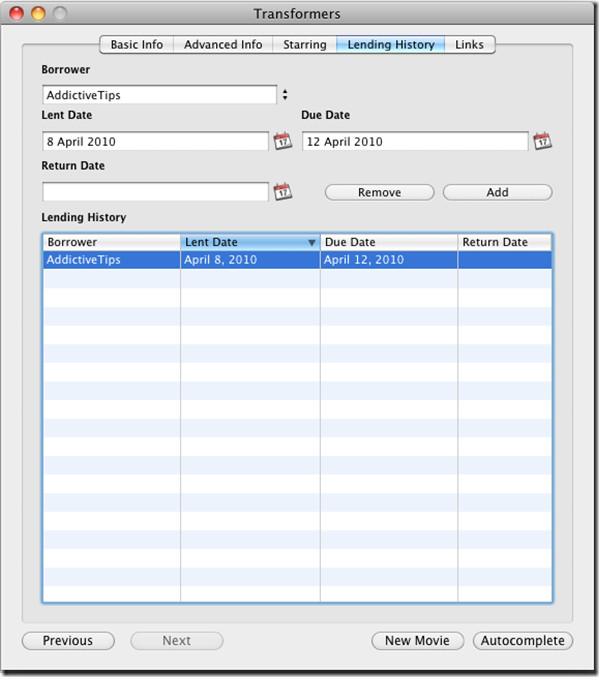
Task: Toggle sort arrow on Lent Date column
Action: pyautogui.click(x=312, y=243)
